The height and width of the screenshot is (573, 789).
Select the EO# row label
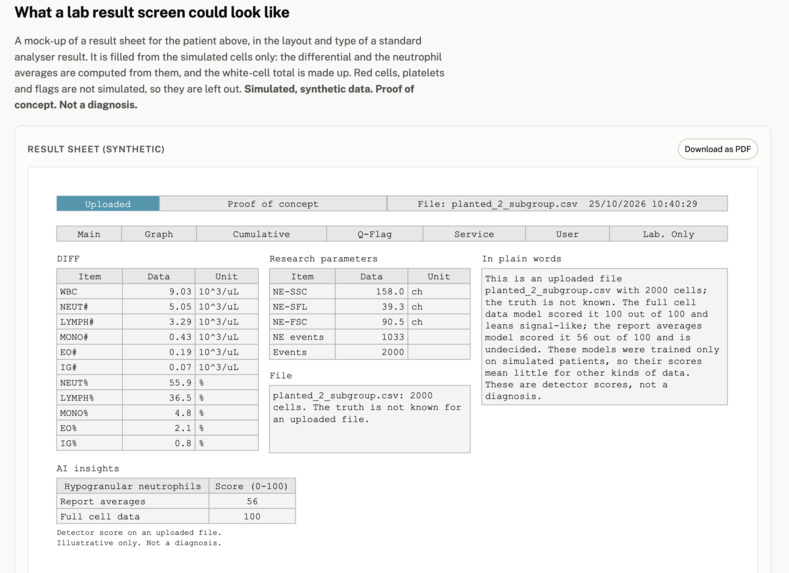pos(90,352)
